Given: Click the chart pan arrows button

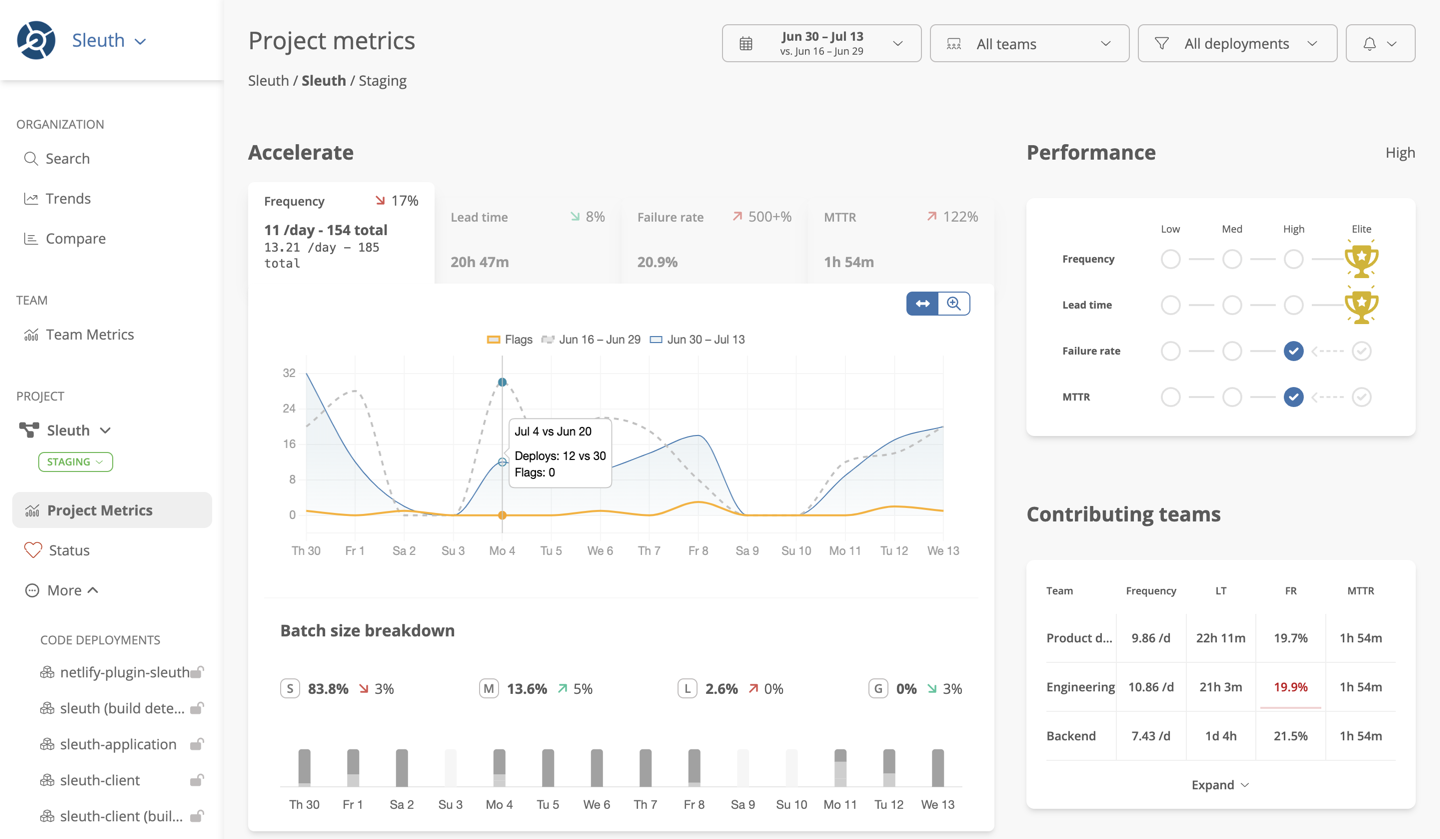Looking at the screenshot, I should 922,303.
